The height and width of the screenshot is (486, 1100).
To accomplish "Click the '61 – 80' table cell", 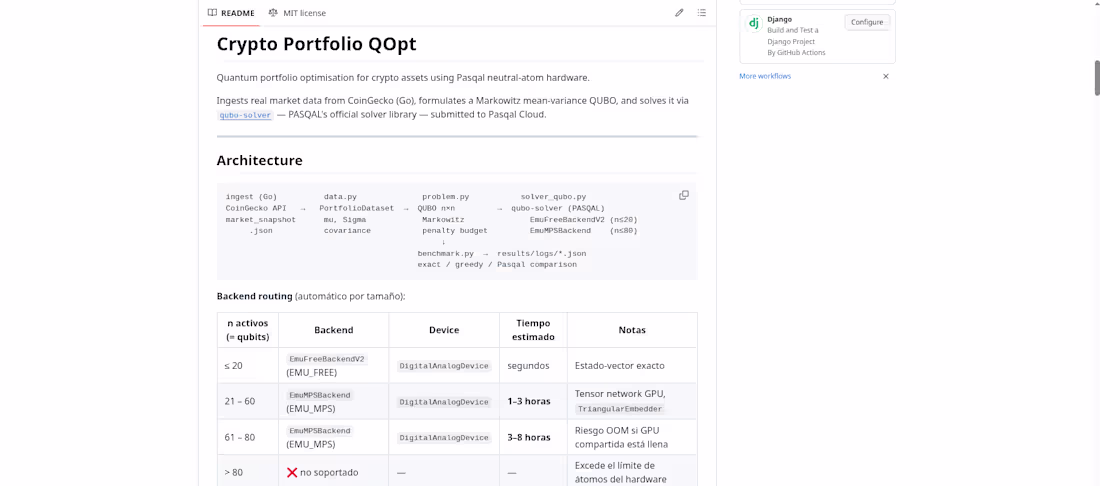I will (x=248, y=437).
